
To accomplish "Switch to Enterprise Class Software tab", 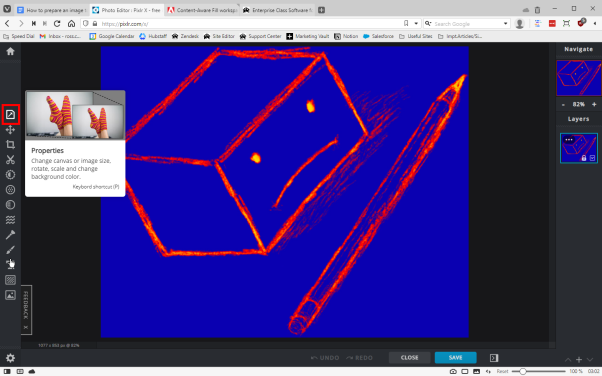I will 278,10.
